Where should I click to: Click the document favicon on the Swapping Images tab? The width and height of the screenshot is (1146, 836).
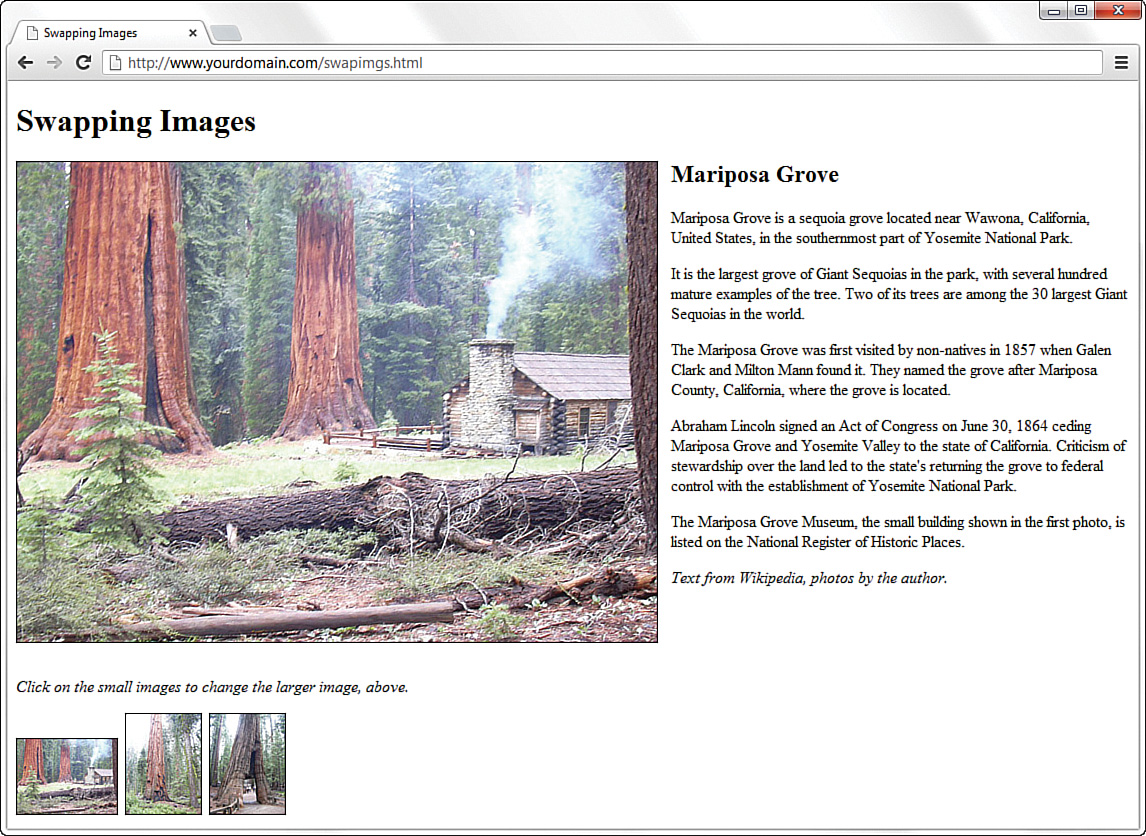click(31, 32)
